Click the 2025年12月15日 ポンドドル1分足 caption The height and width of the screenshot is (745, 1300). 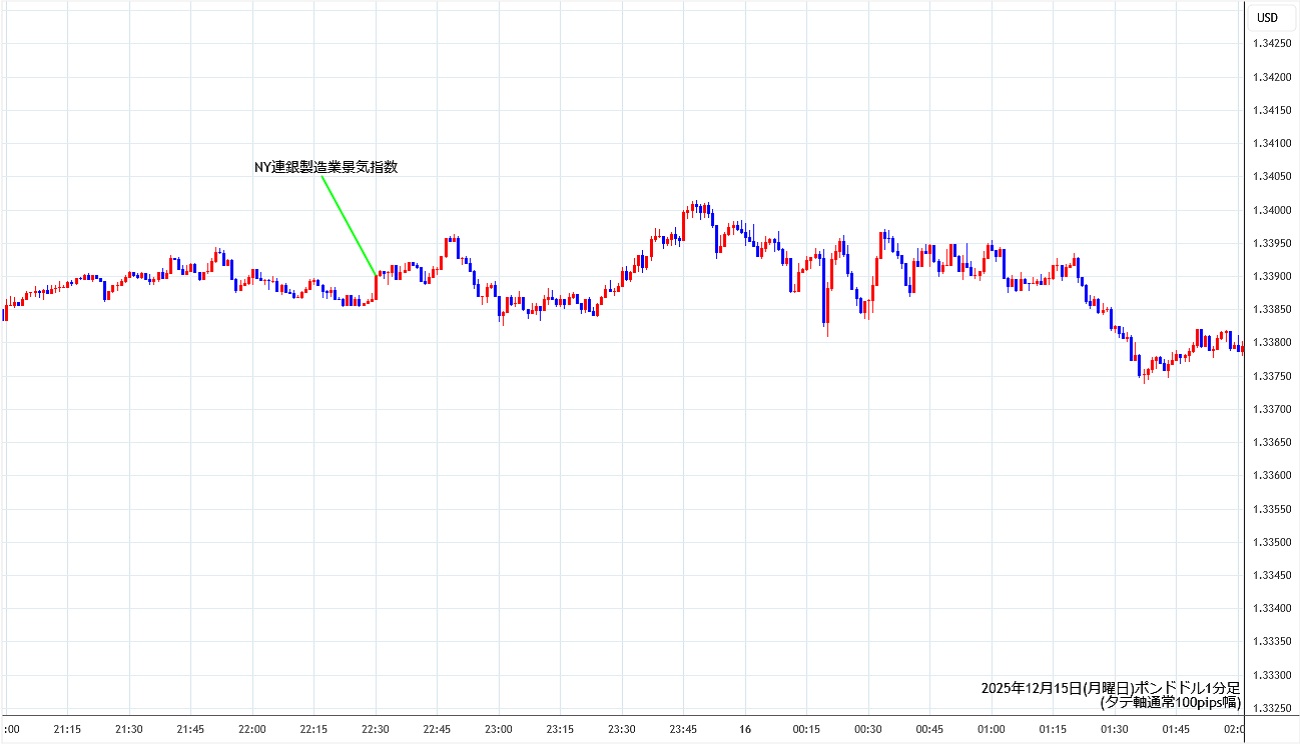pyautogui.click(x=1110, y=688)
